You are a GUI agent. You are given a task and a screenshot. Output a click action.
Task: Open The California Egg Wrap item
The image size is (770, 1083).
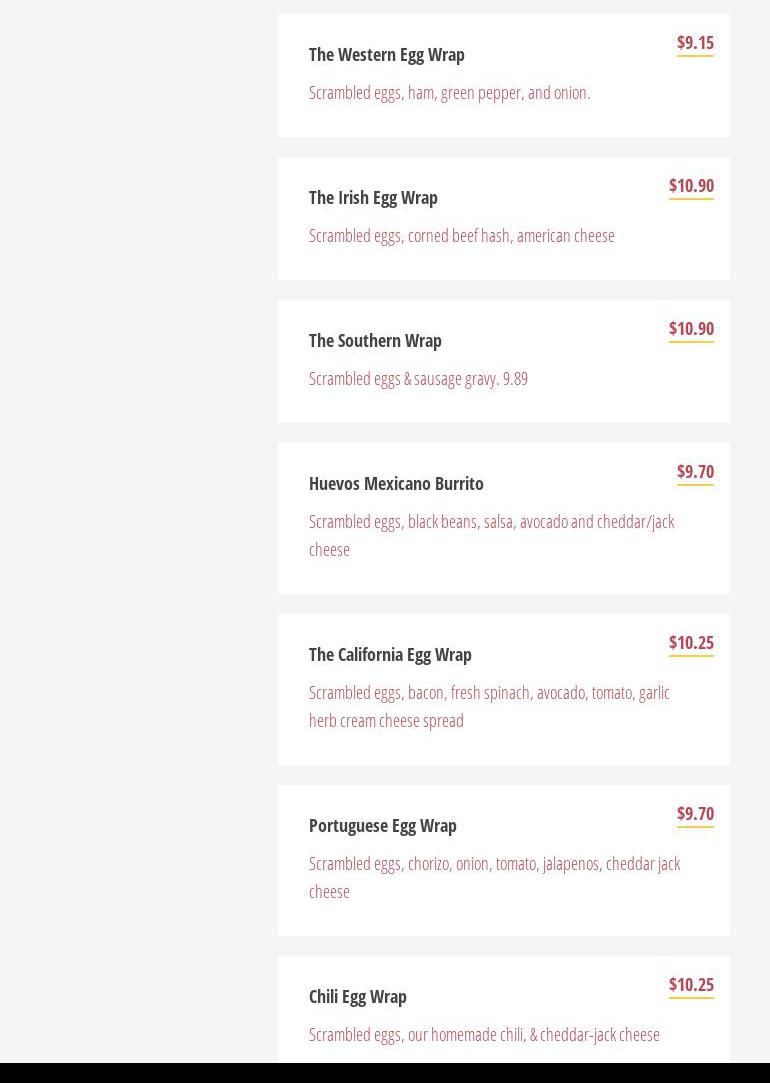(x=390, y=655)
